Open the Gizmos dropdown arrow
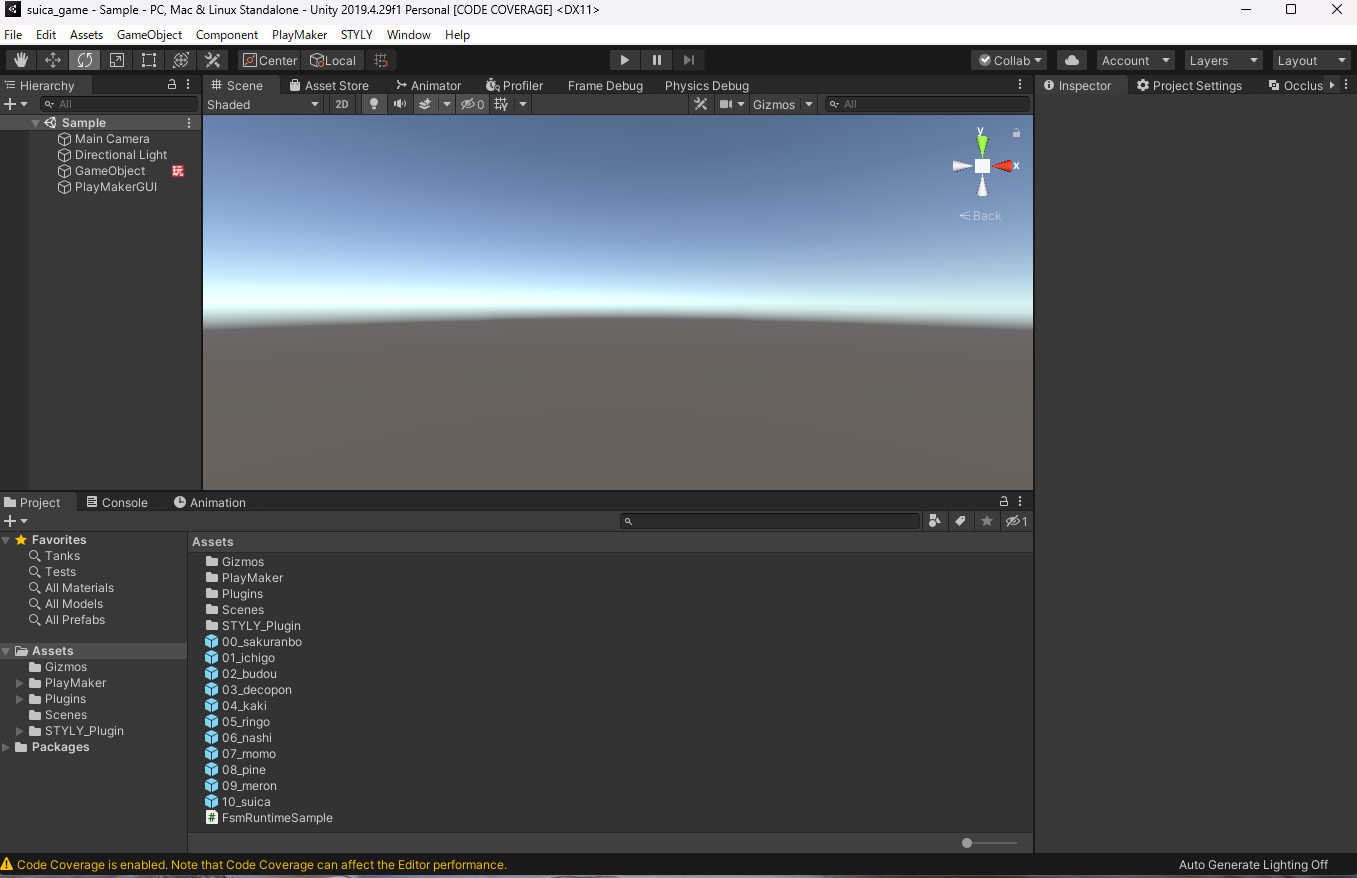The height and width of the screenshot is (878, 1357). click(808, 104)
